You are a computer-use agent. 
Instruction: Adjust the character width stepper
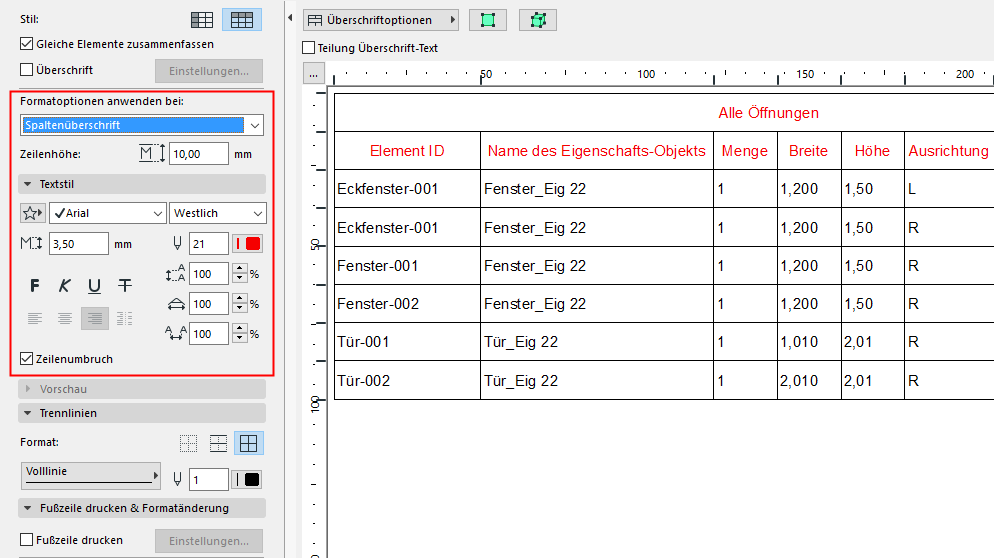[240, 304]
